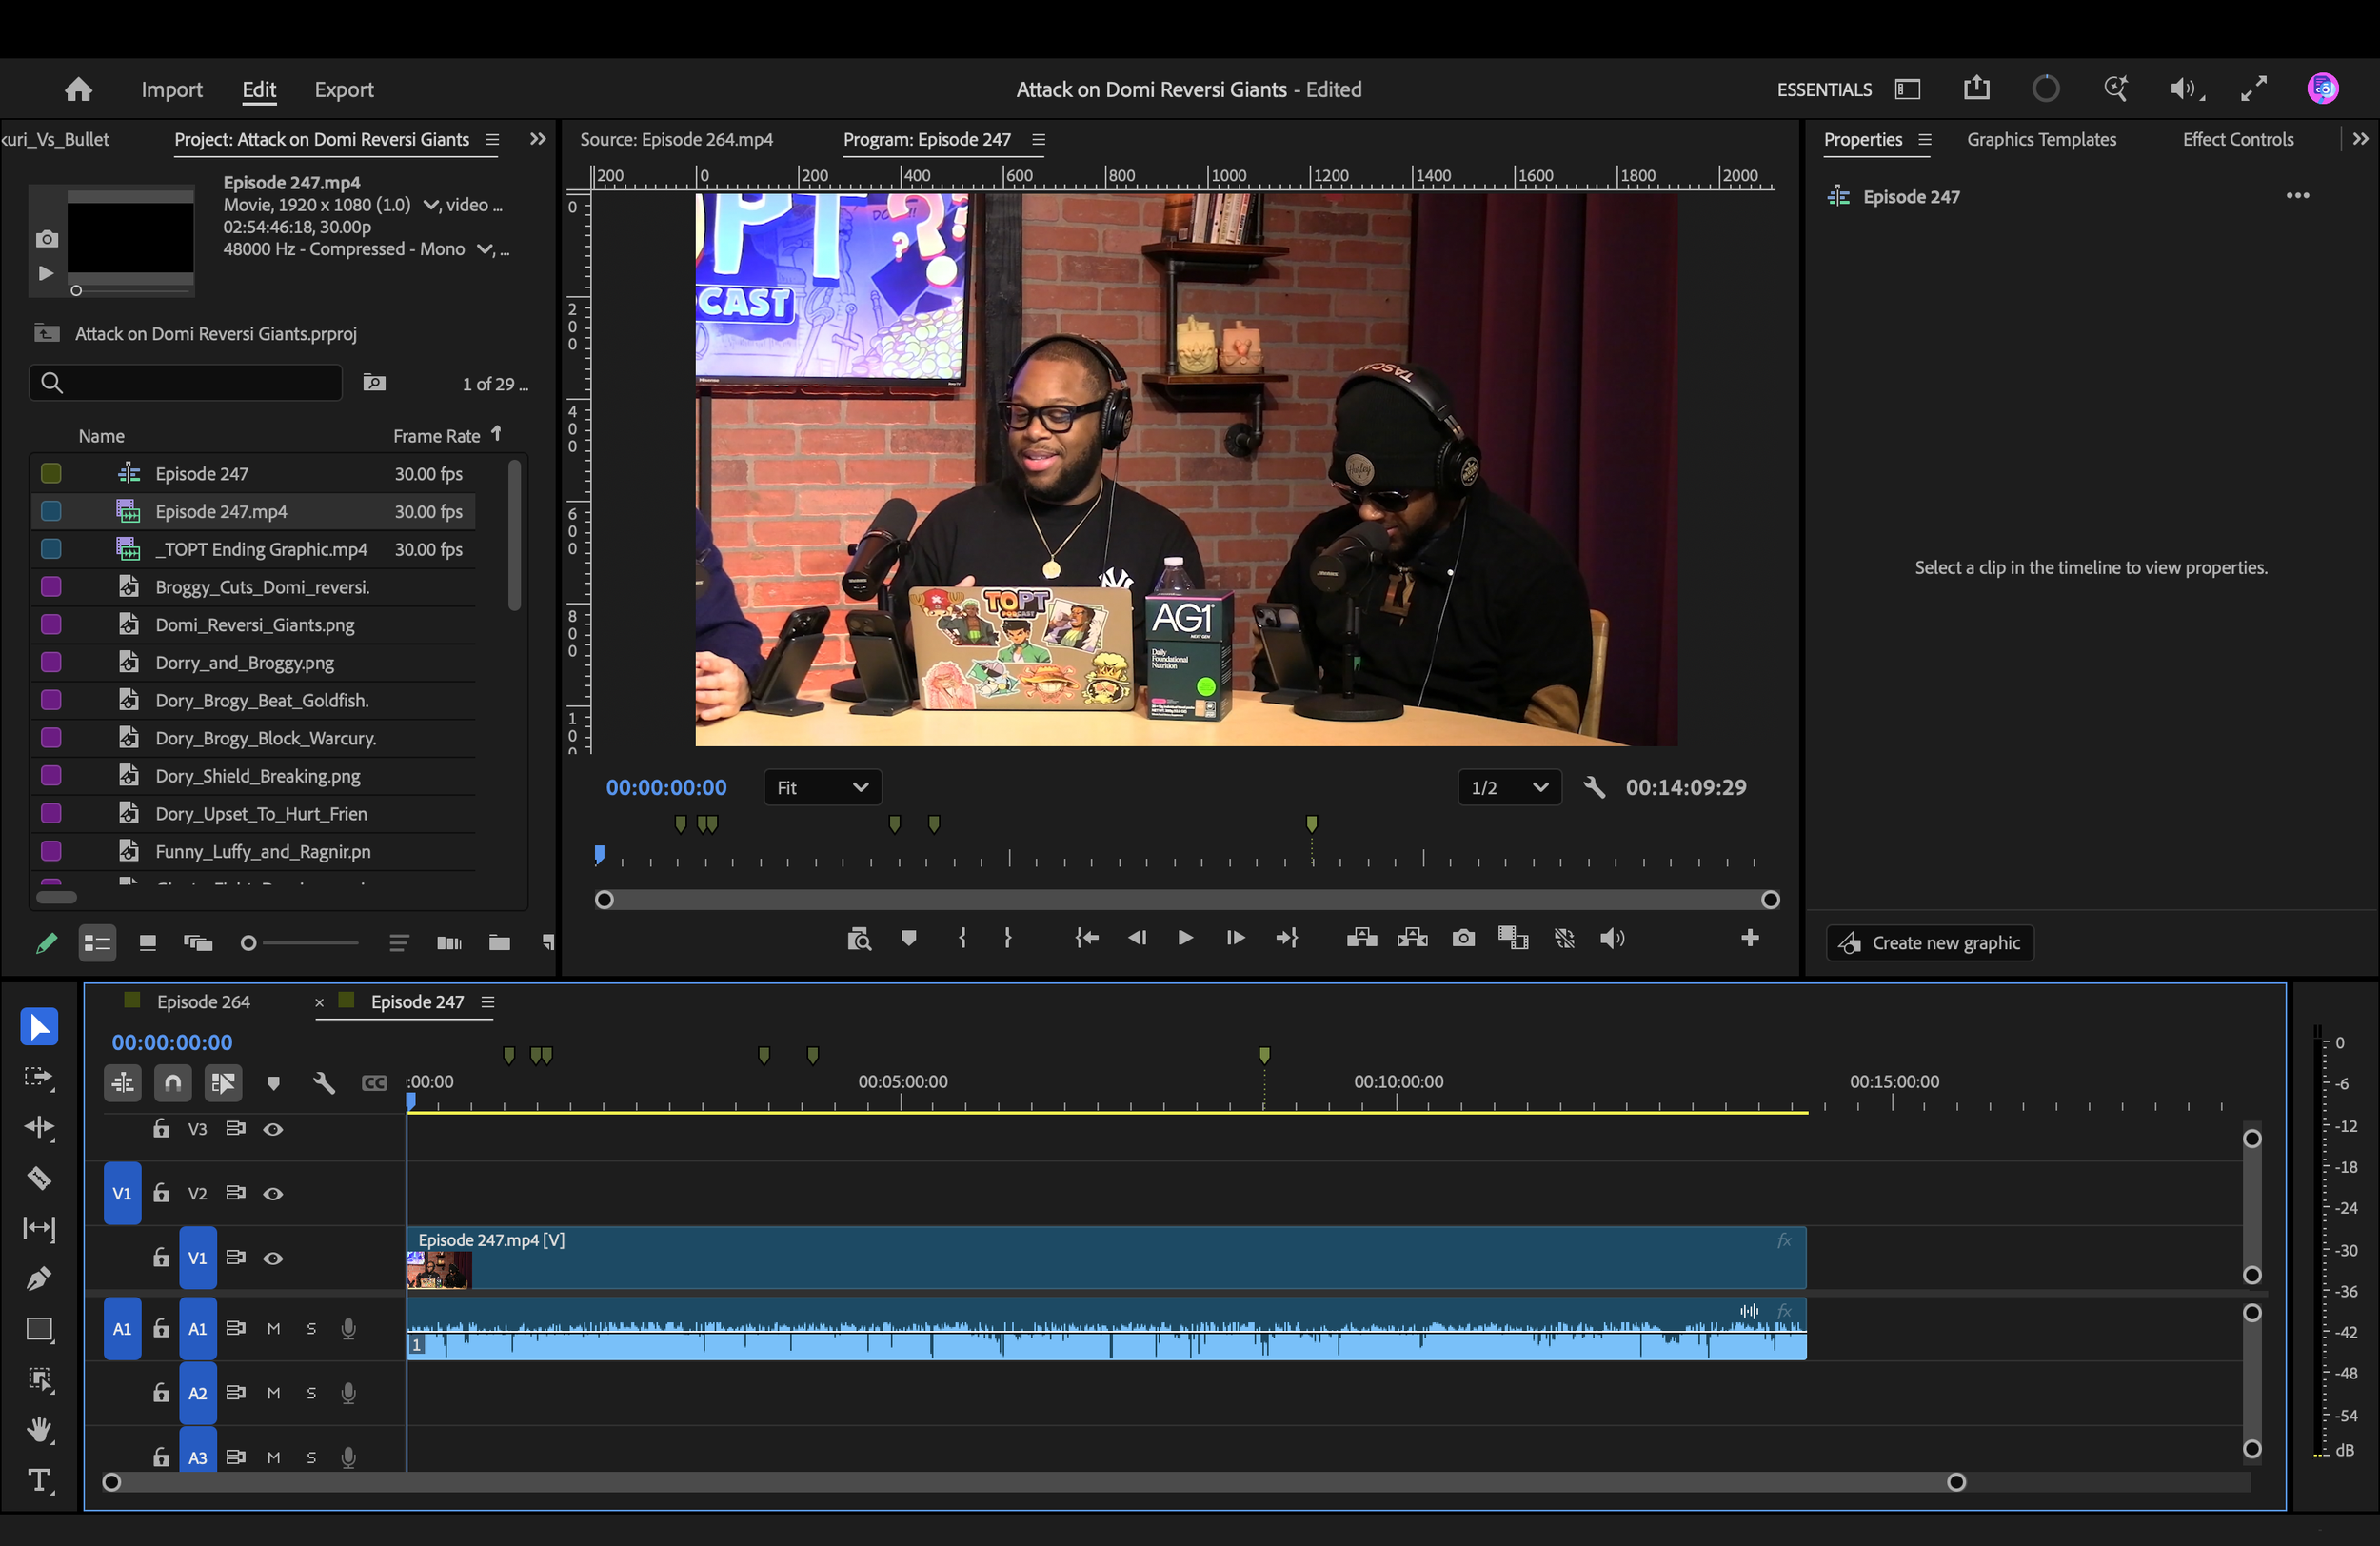Select the Pen tool
This screenshot has height=1546, width=2380.
coord(39,1278)
